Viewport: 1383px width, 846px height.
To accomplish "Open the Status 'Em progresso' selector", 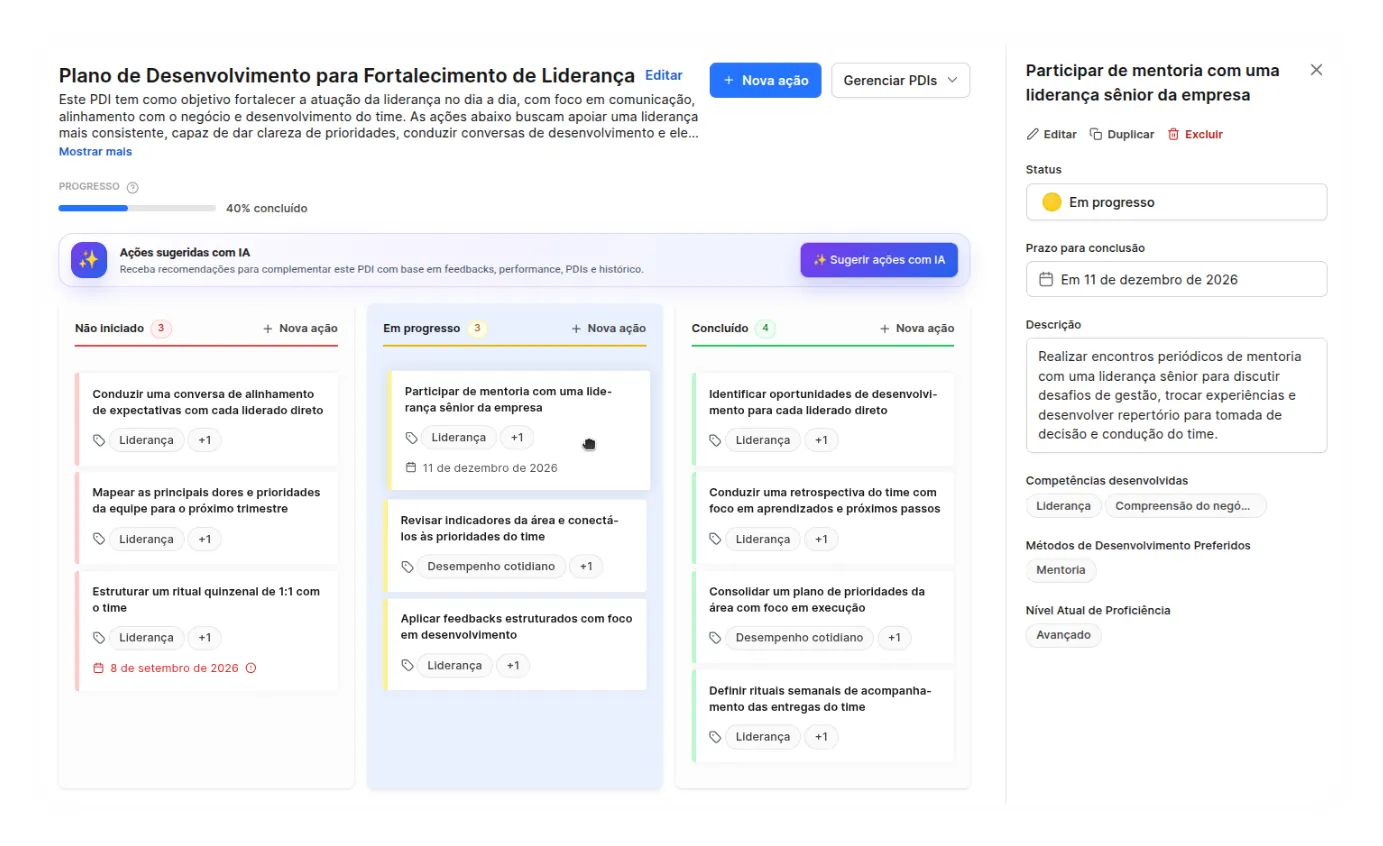I will tap(1176, 202).
